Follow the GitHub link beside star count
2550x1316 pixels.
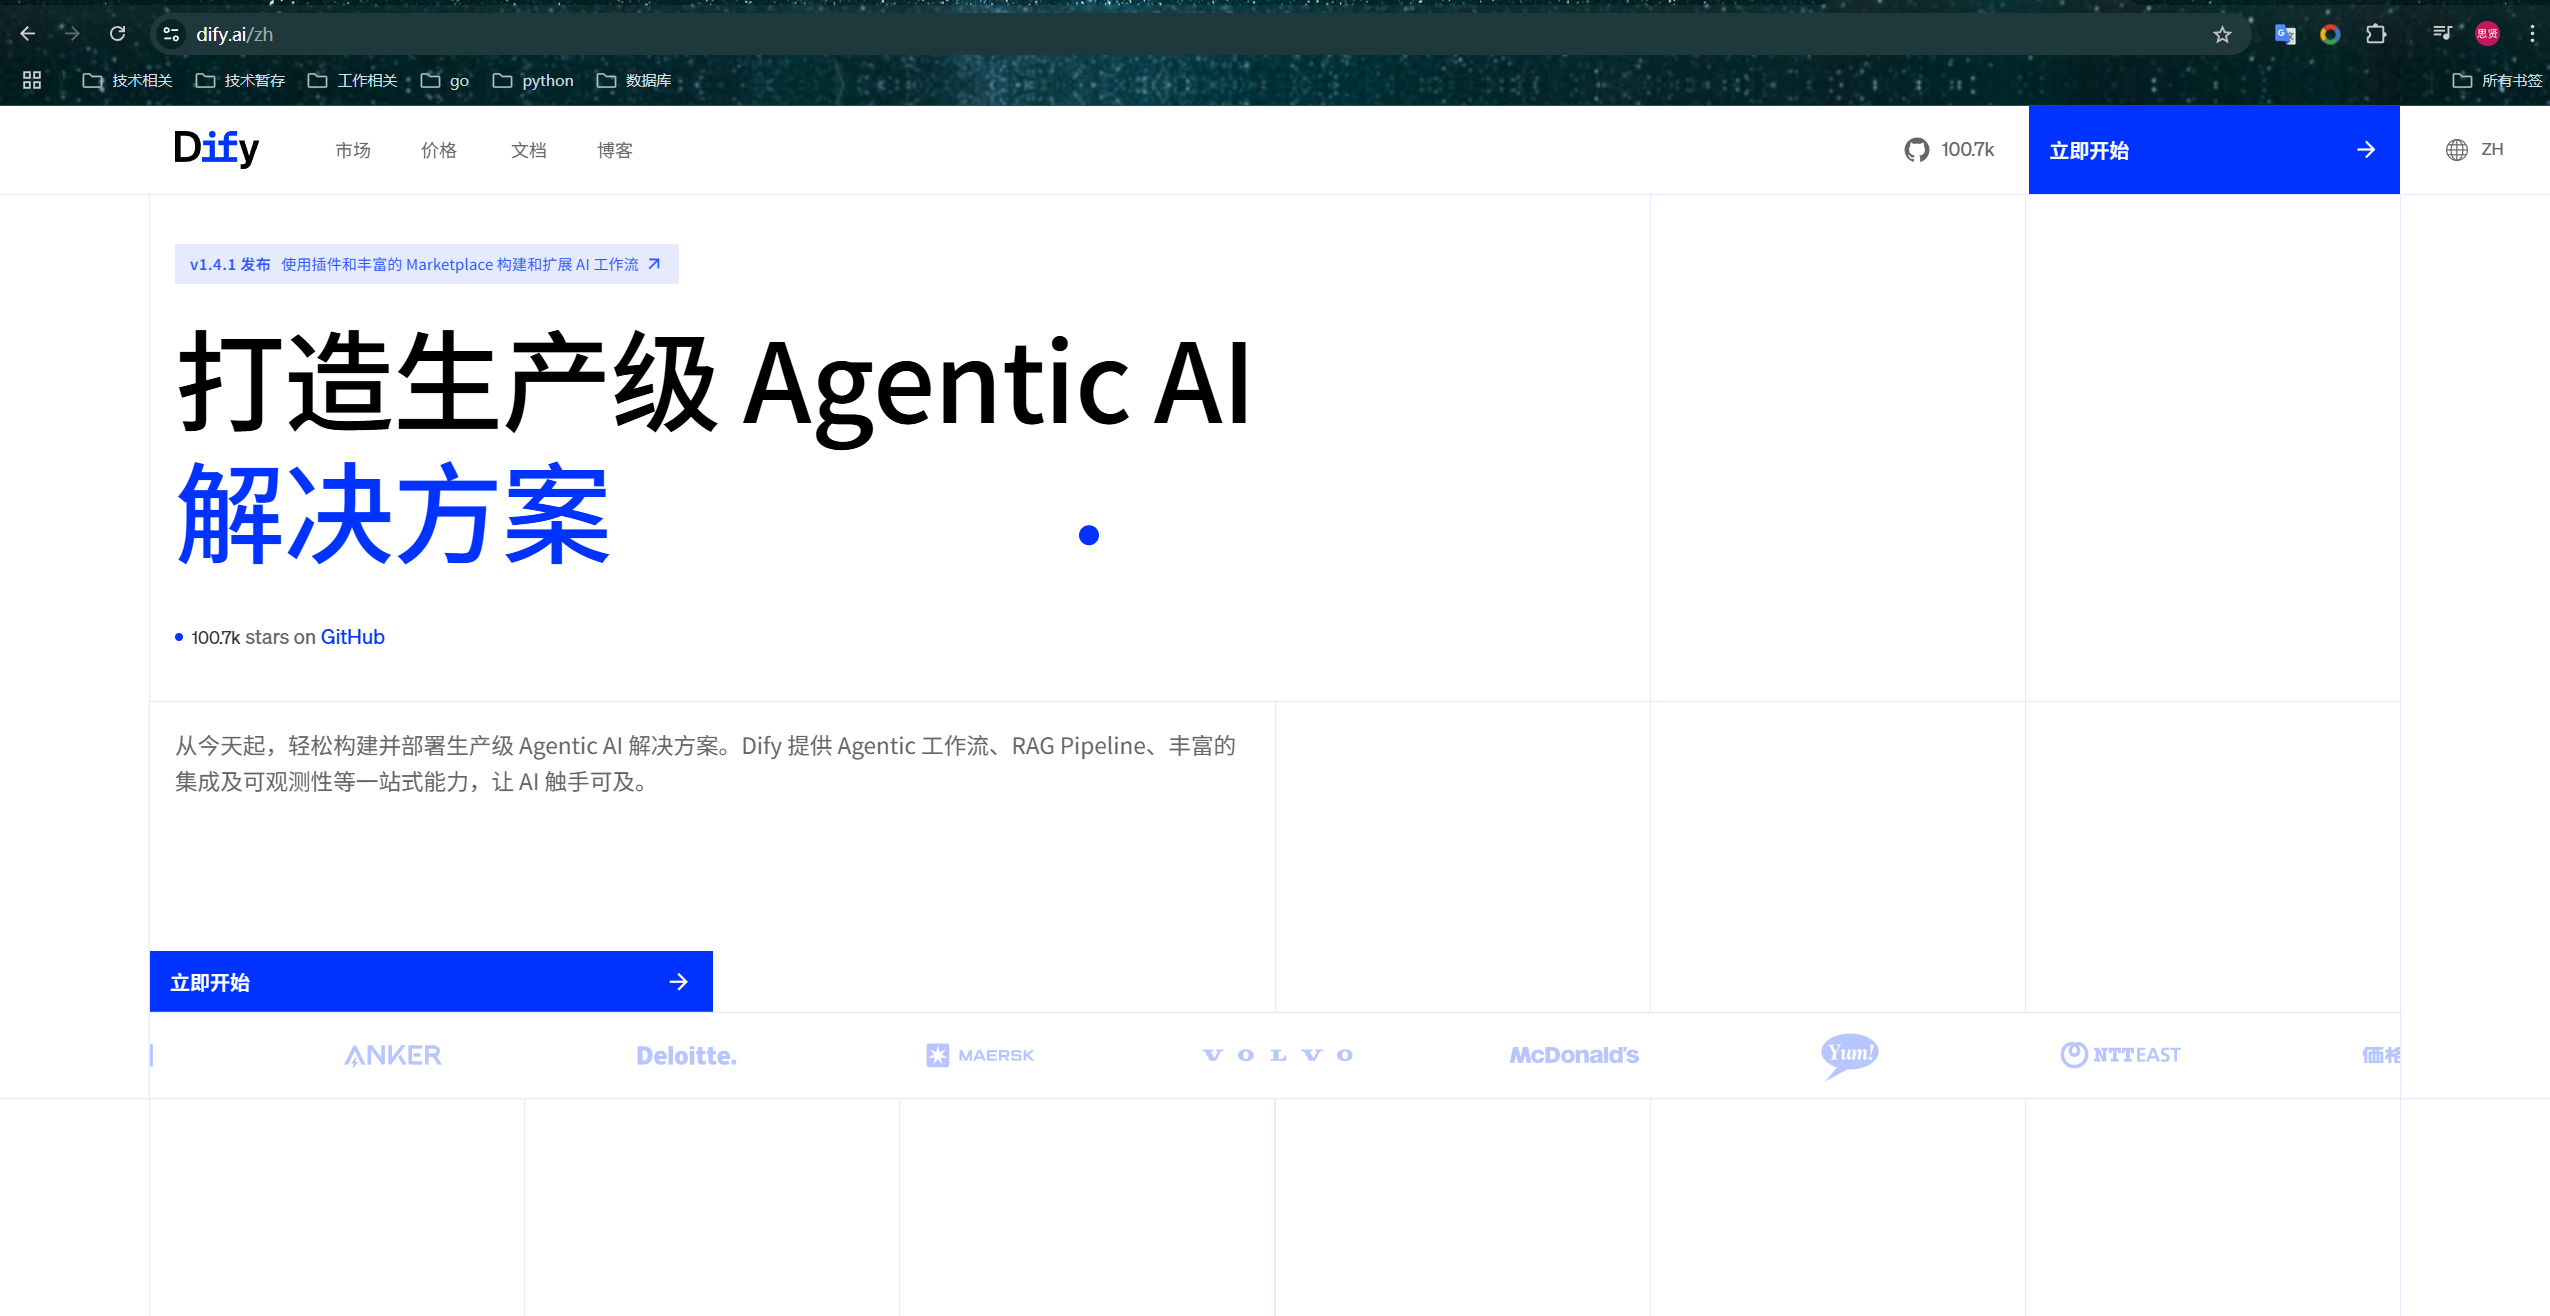[x=352, y=637]
